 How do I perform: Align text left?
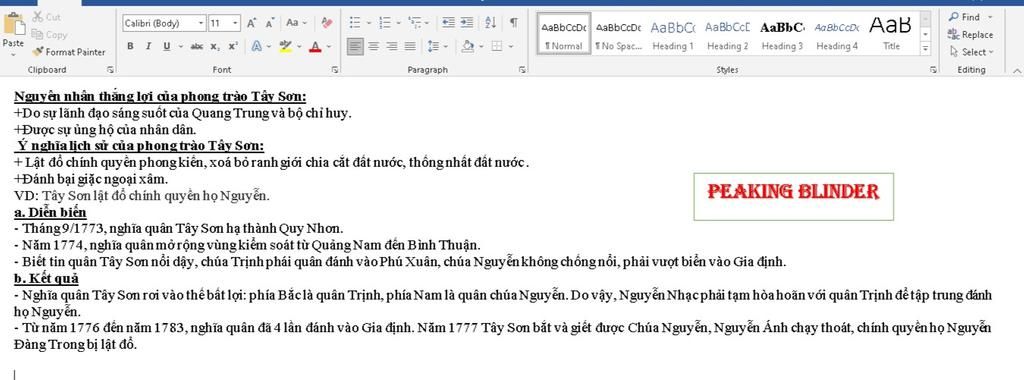pyautogui.click(x=355, y=46)
